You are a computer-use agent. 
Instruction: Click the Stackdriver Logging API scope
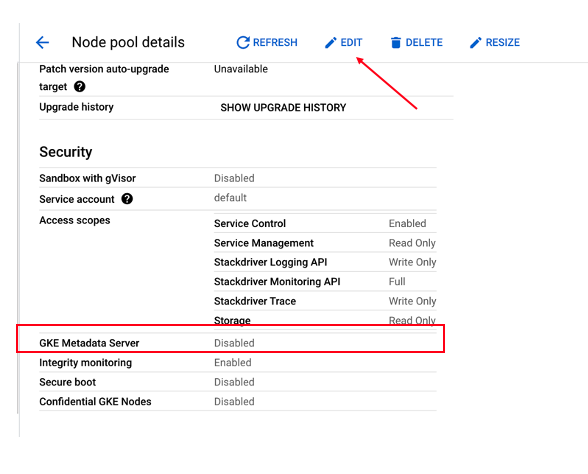tap(270, 262)
